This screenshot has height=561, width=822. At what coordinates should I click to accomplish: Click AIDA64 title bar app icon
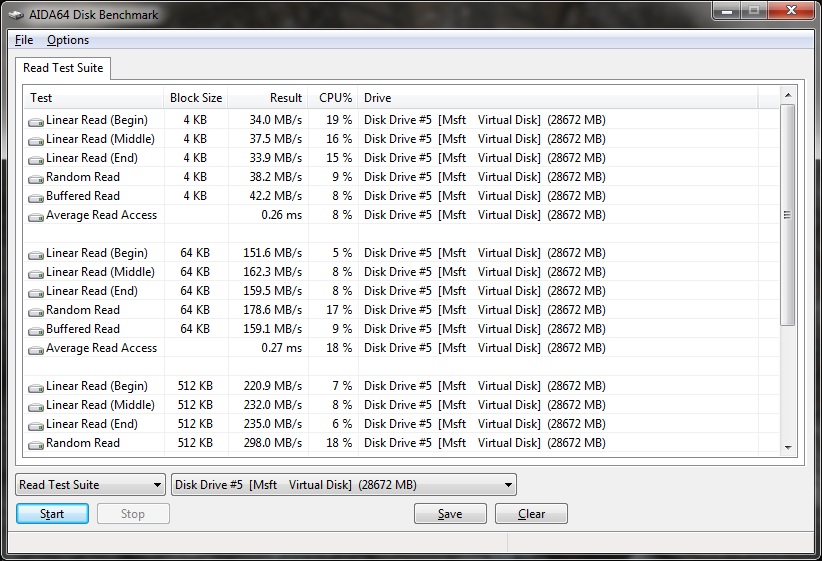pos(16,15)
